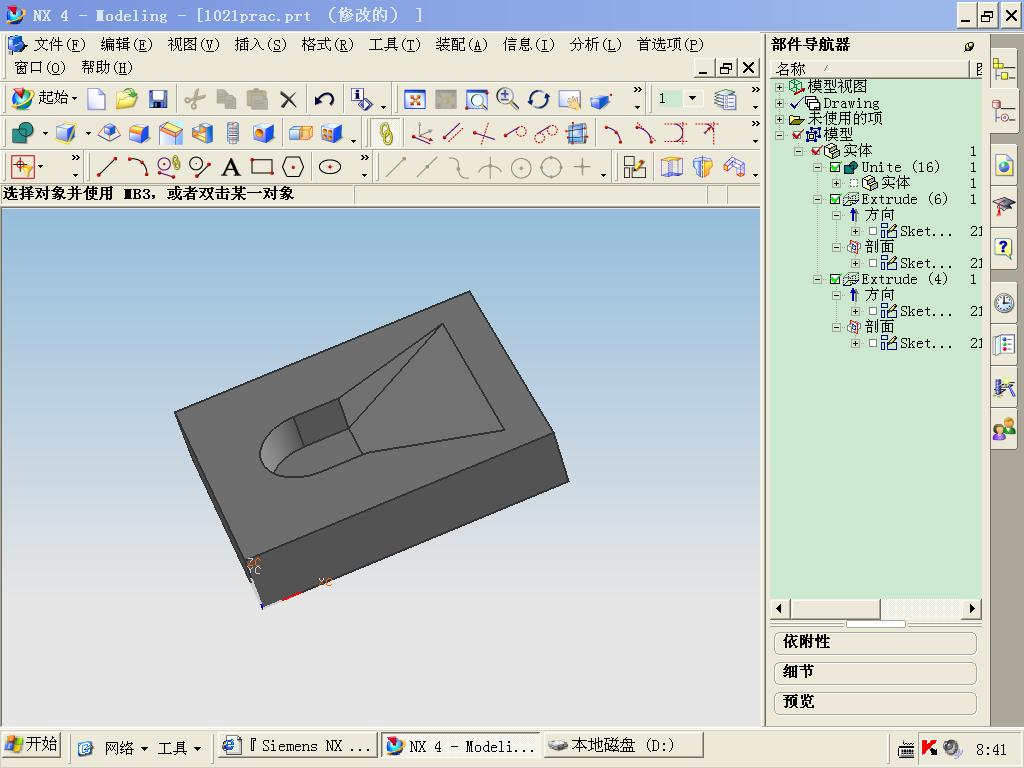Save the part with floppy disk icon
Image resolution: width=1024 pixels, height=768 pixels.
158,99
